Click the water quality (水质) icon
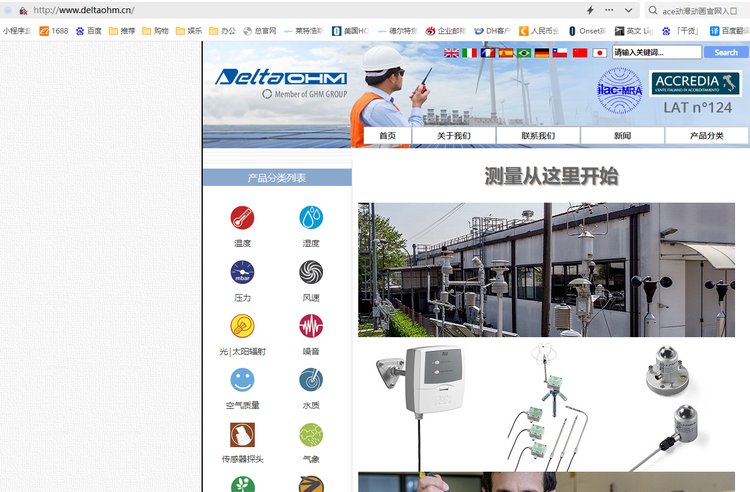This screenshot has height=492, width=750. pyautogui.click(x=311, y=380)
